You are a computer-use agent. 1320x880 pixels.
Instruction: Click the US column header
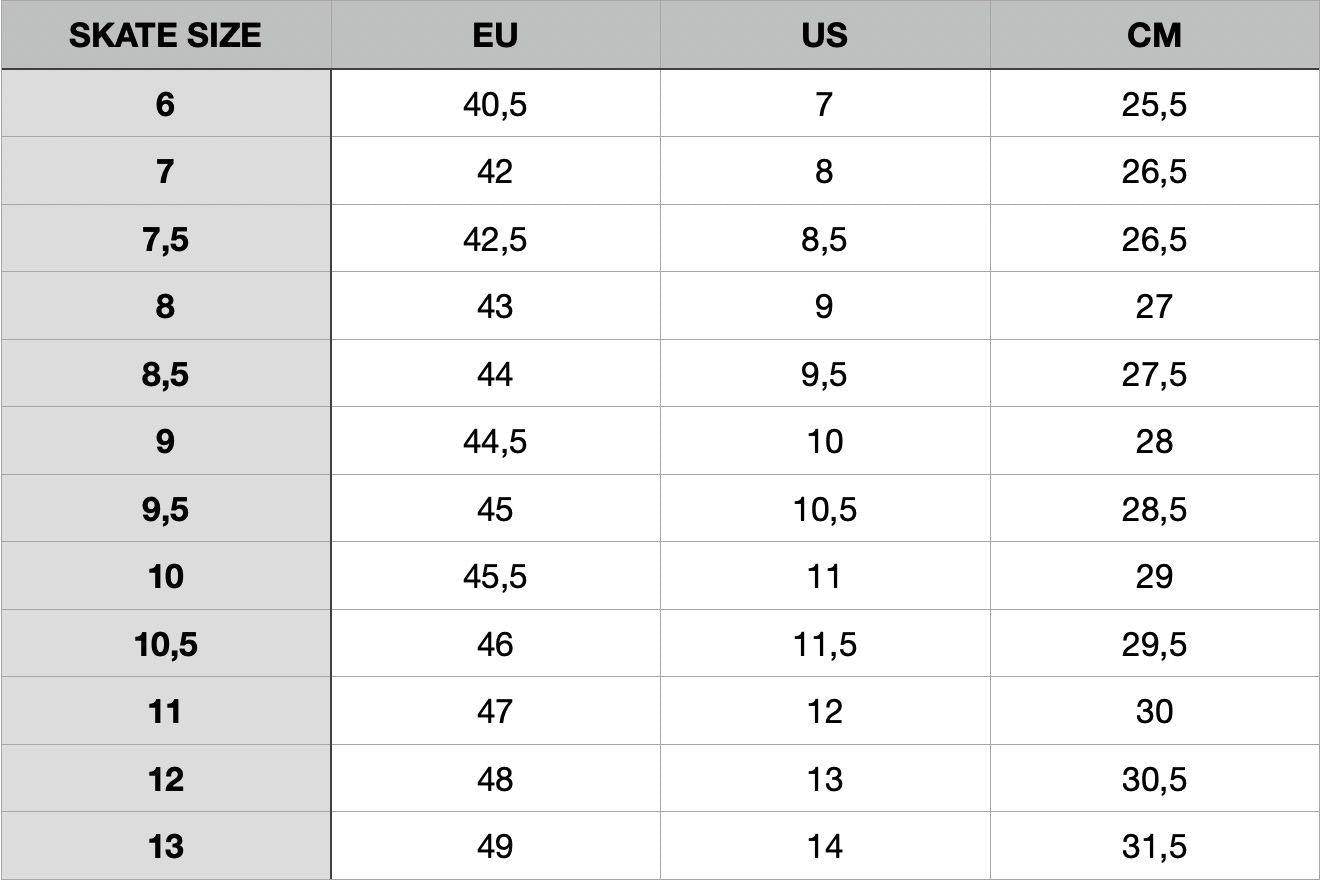824,35
